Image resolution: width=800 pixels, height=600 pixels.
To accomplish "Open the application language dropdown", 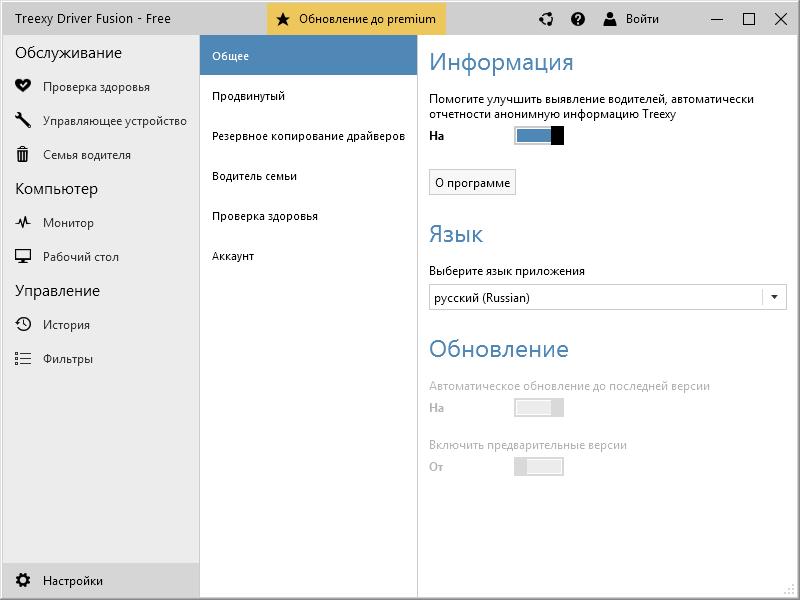I will click(608, 297).
